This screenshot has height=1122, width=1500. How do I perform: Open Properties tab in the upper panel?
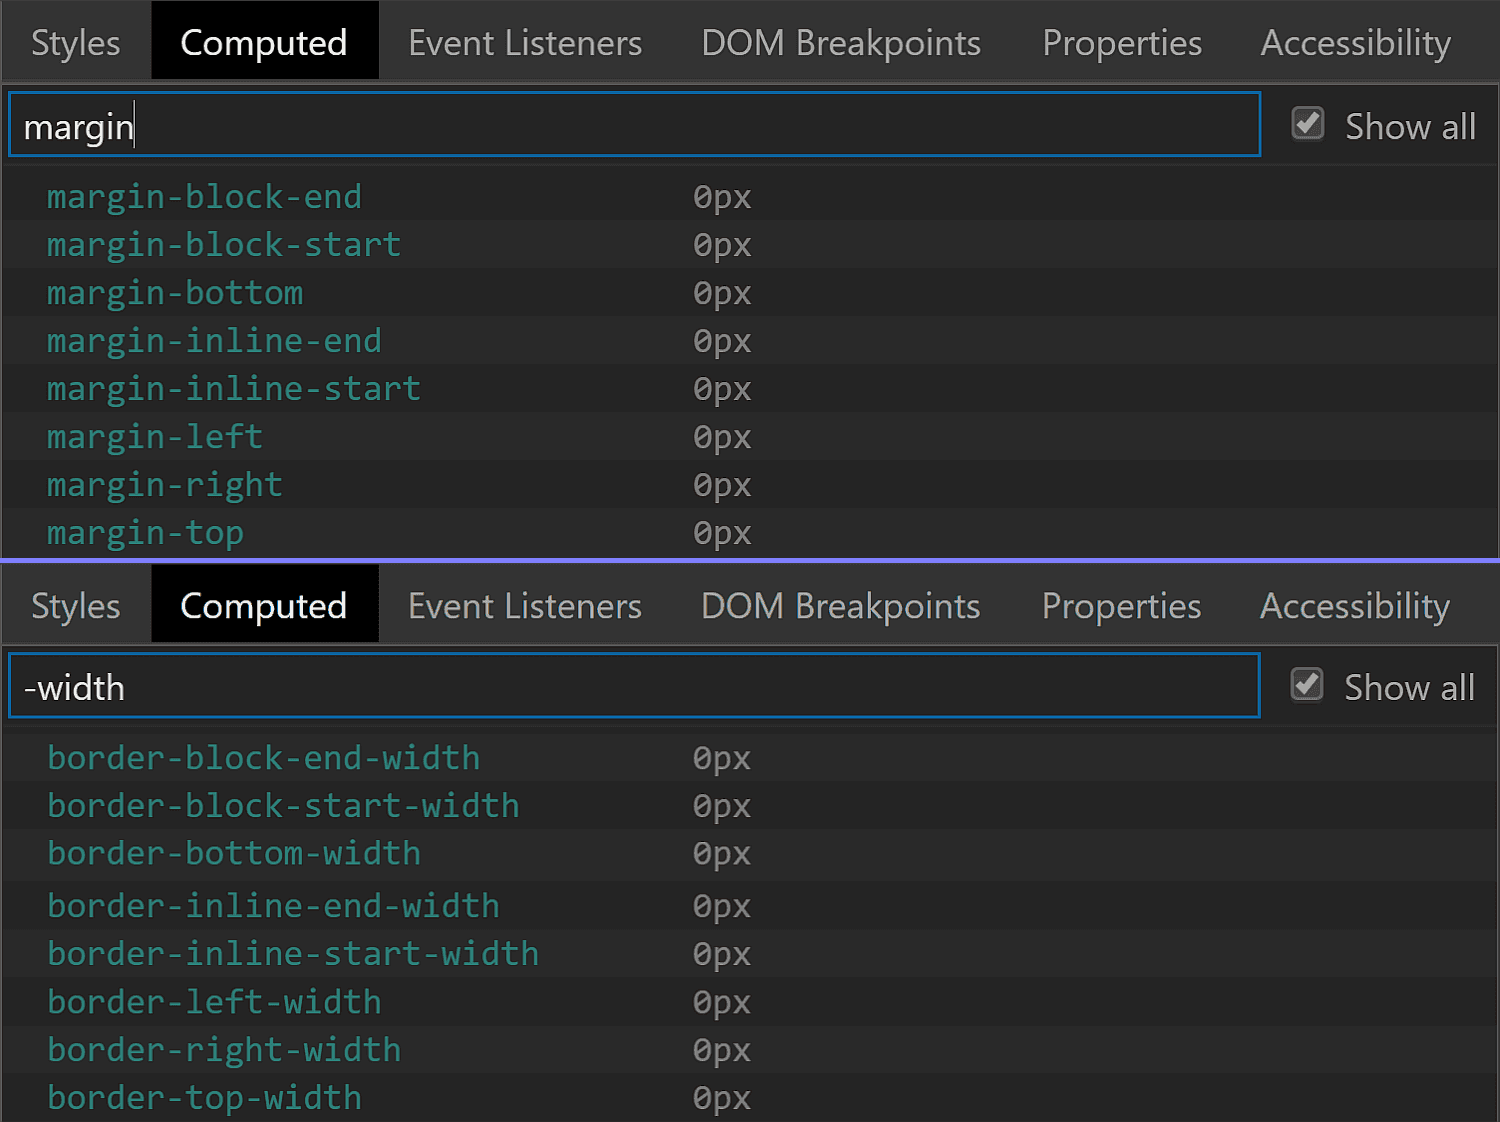[x=1122, y=43]
